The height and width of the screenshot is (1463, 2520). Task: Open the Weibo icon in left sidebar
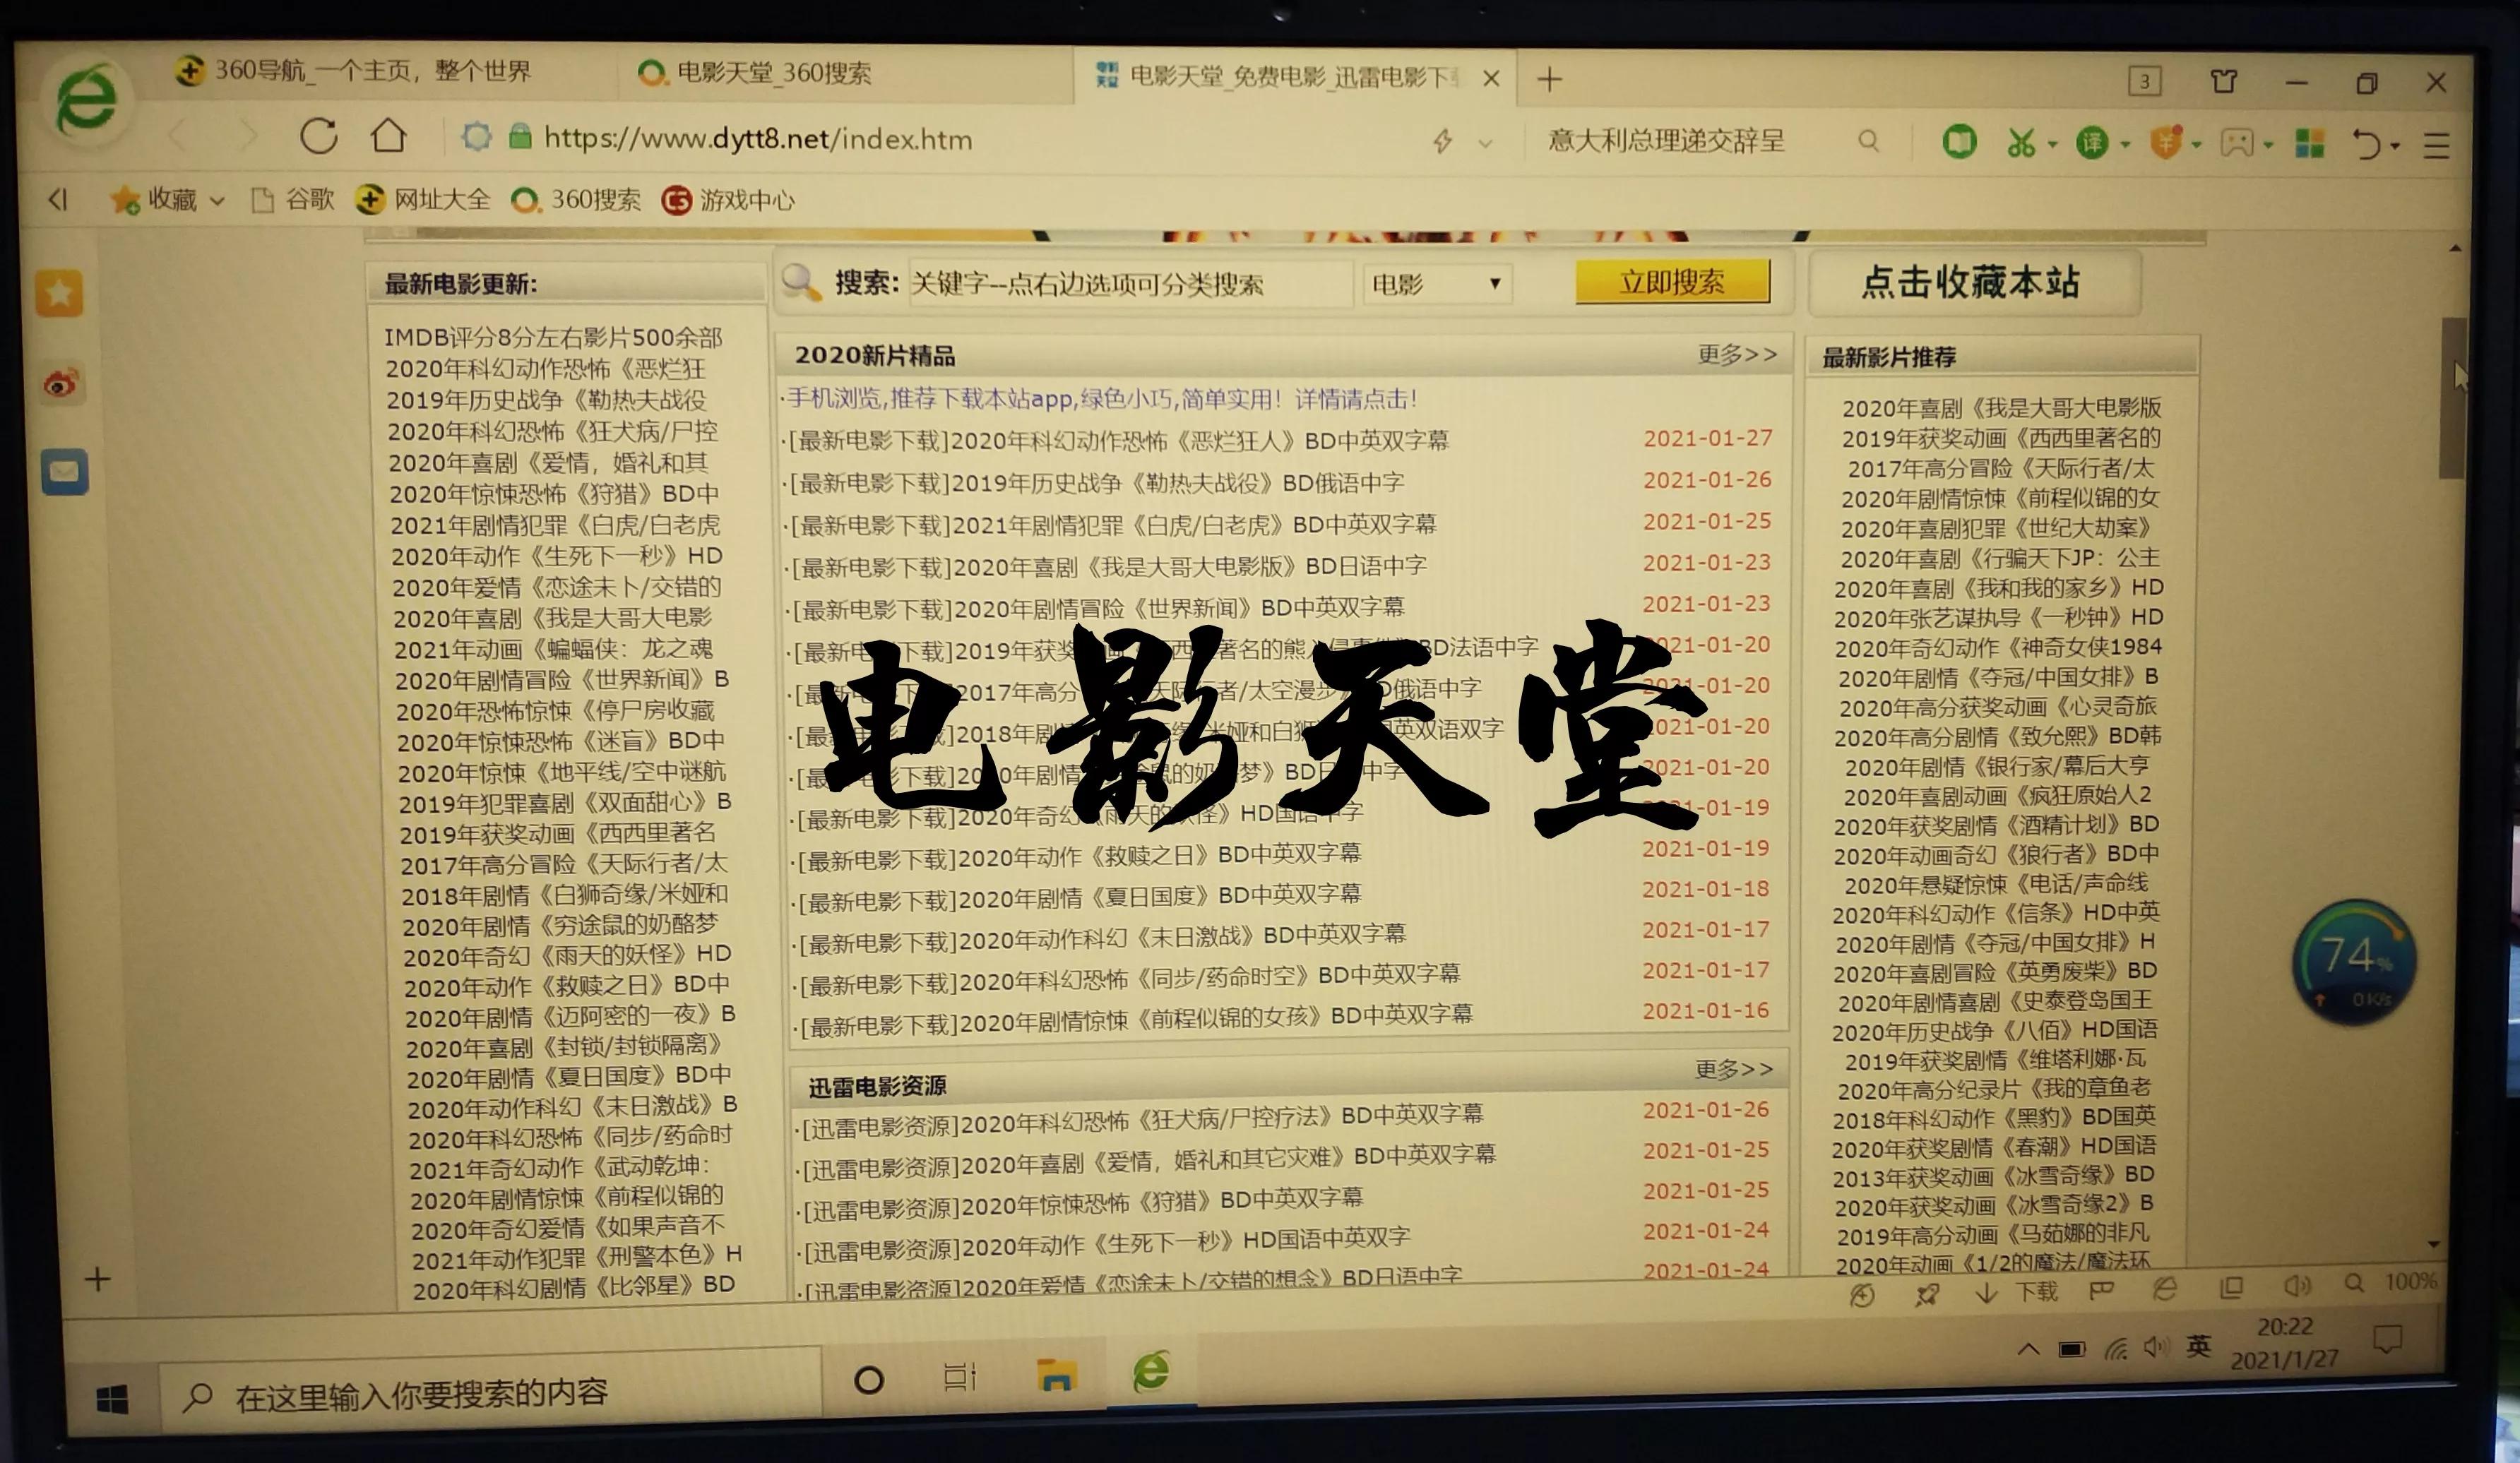62,383
